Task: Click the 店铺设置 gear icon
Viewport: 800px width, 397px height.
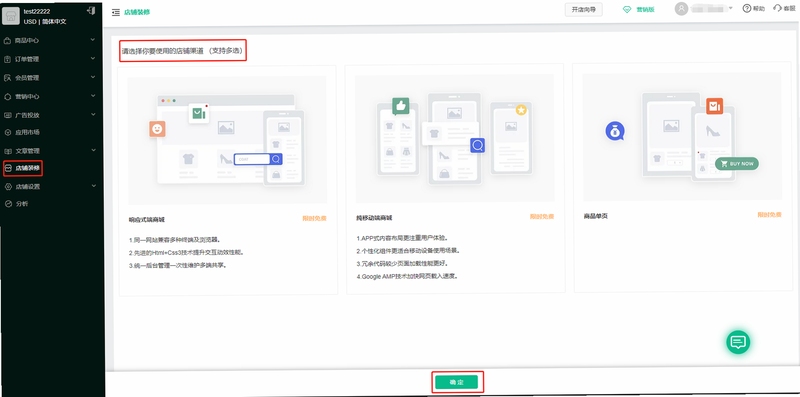Action: click(8, 187)
